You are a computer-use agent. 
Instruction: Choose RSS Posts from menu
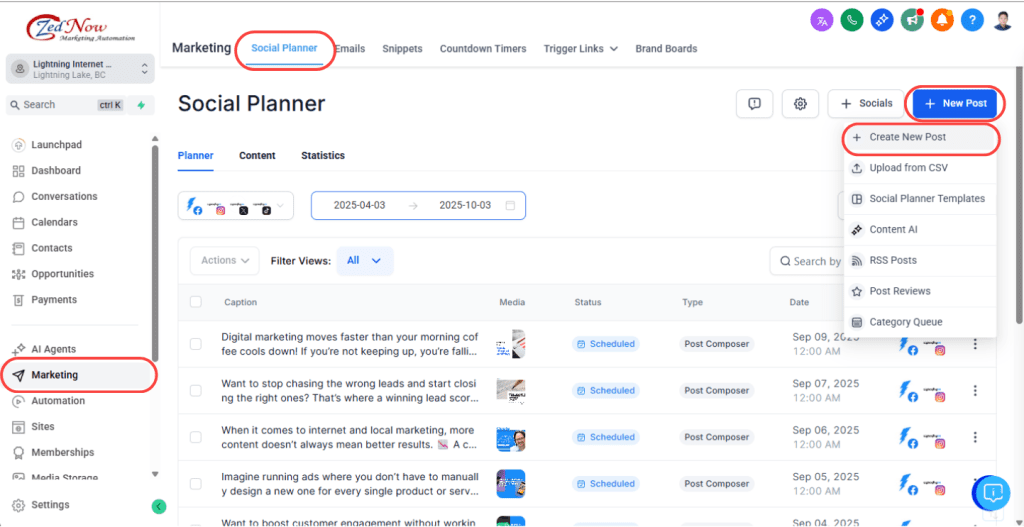tap(920, 260)
